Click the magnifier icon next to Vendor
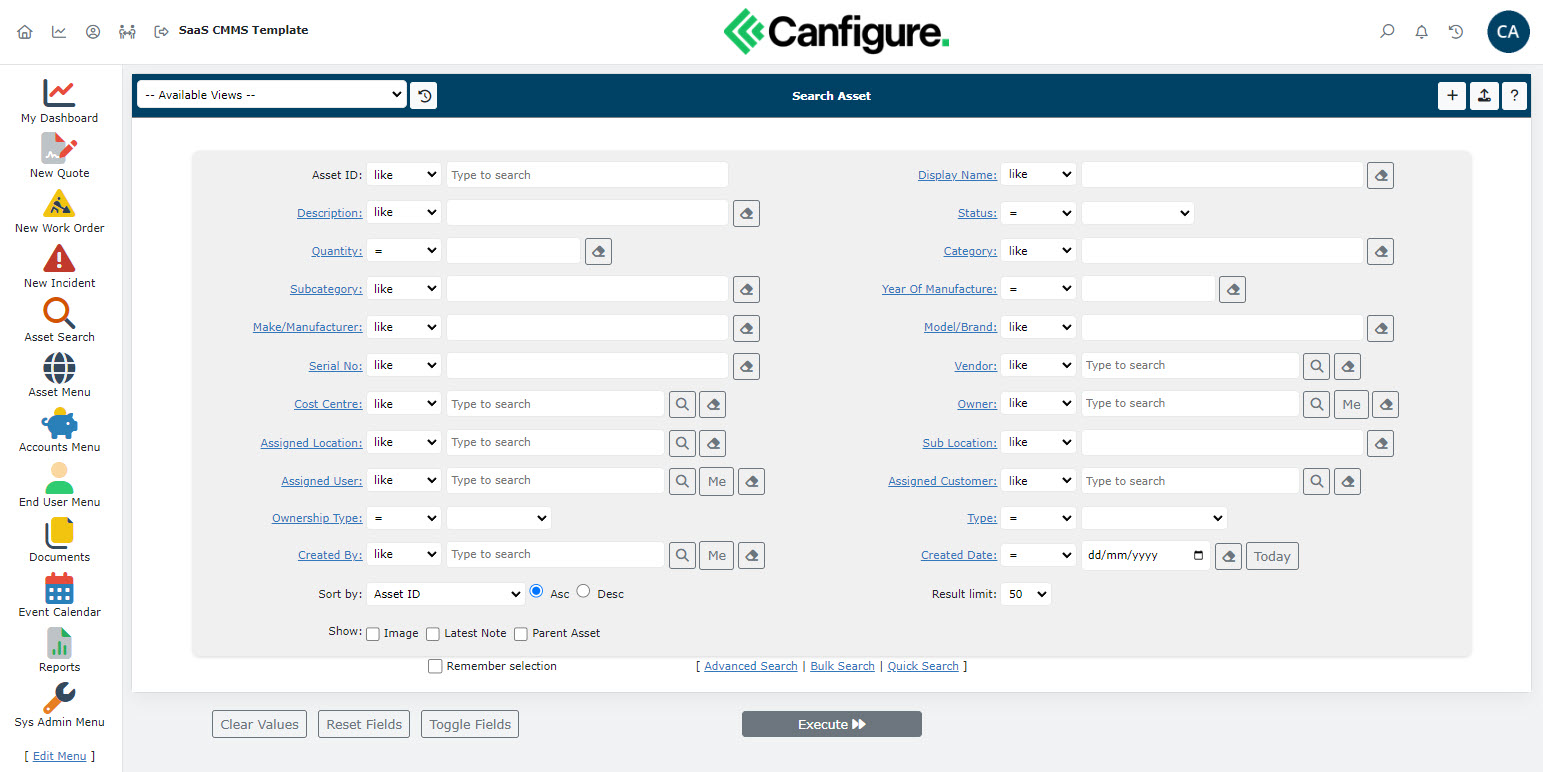Viewport: 1543px width, 772px height. click(1316, 366)
